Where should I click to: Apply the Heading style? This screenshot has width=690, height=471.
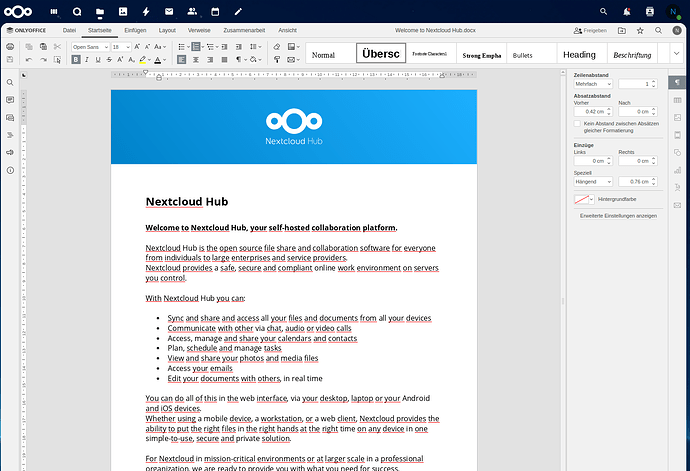point(582,53)
